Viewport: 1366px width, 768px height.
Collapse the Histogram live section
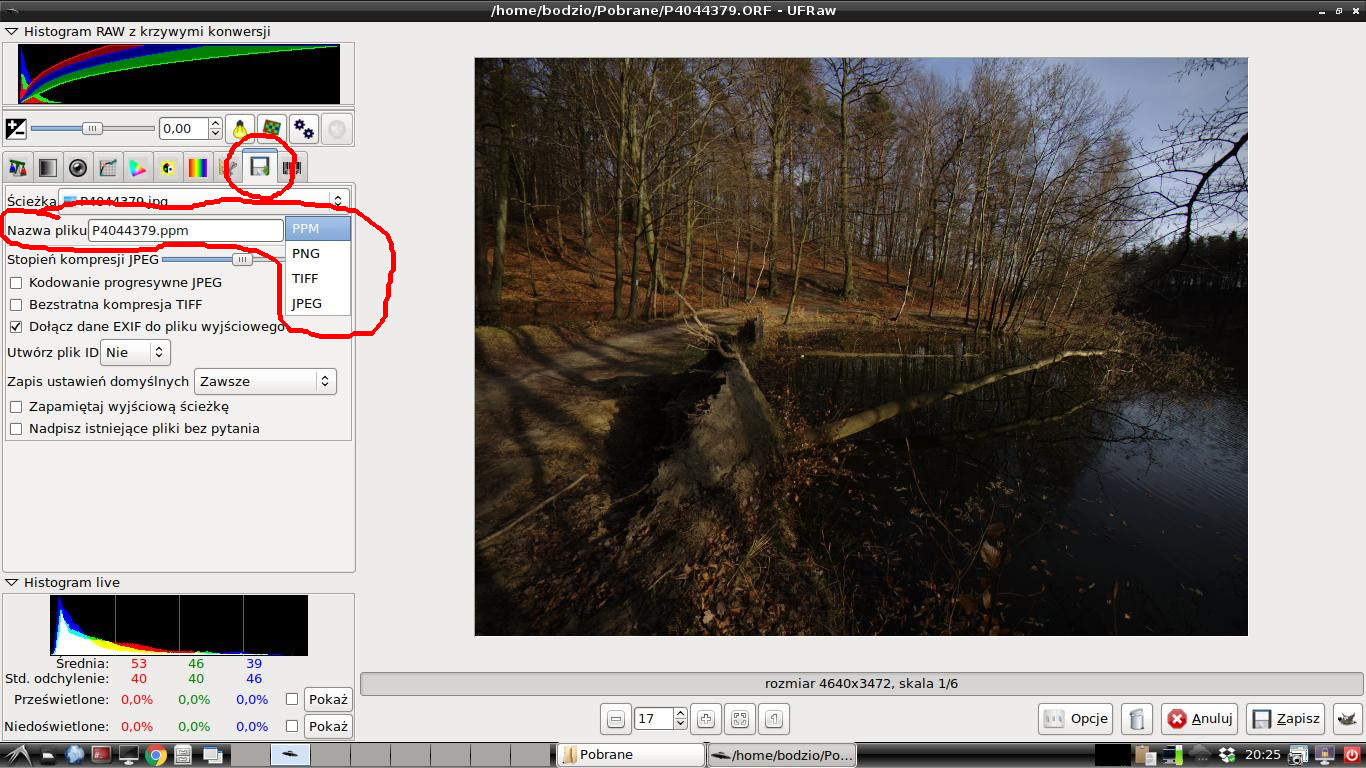(x=12, y=582)
